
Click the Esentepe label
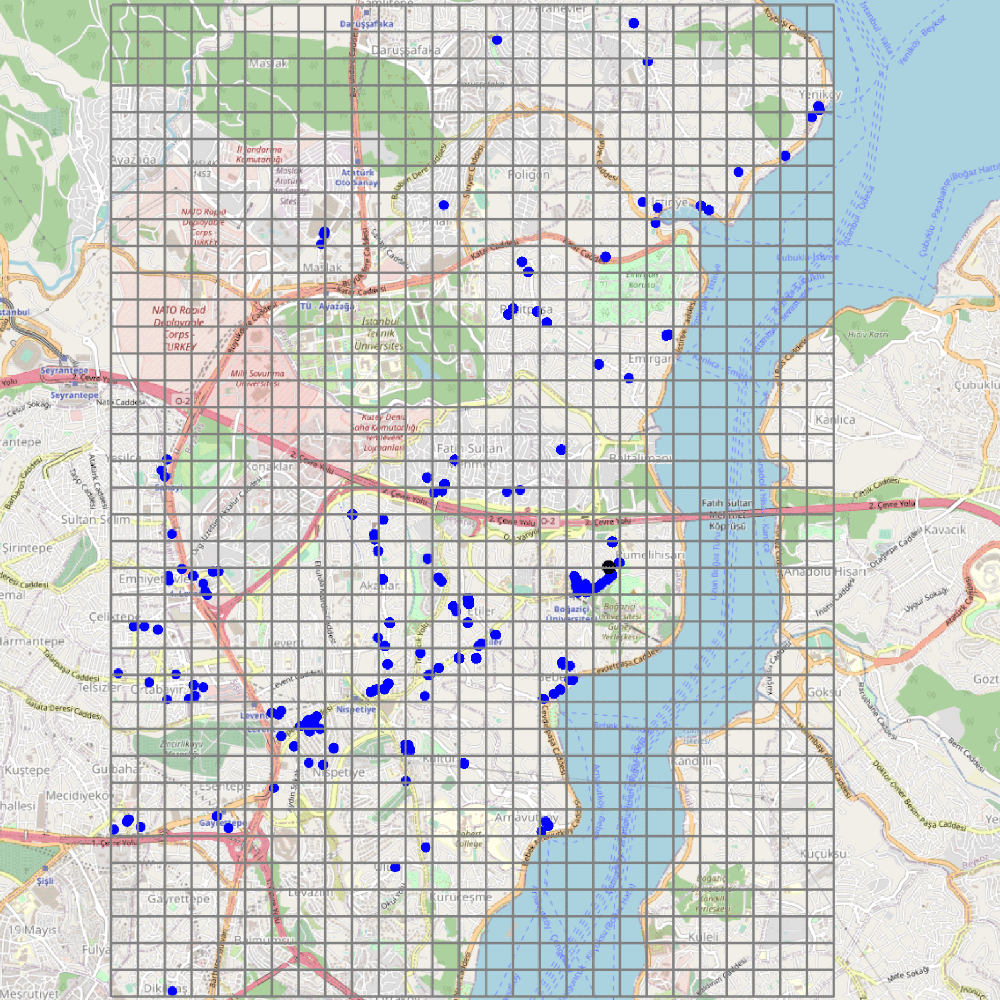(224, 786)
